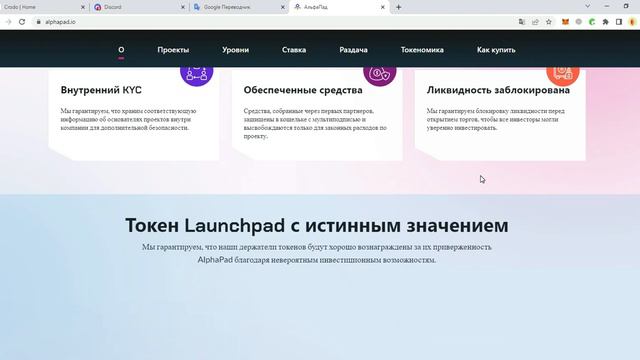The height and width of the screenshot is (360, 640).
Task: Click the Токен Launchpad с истинным значением heading
Action: 317,225
